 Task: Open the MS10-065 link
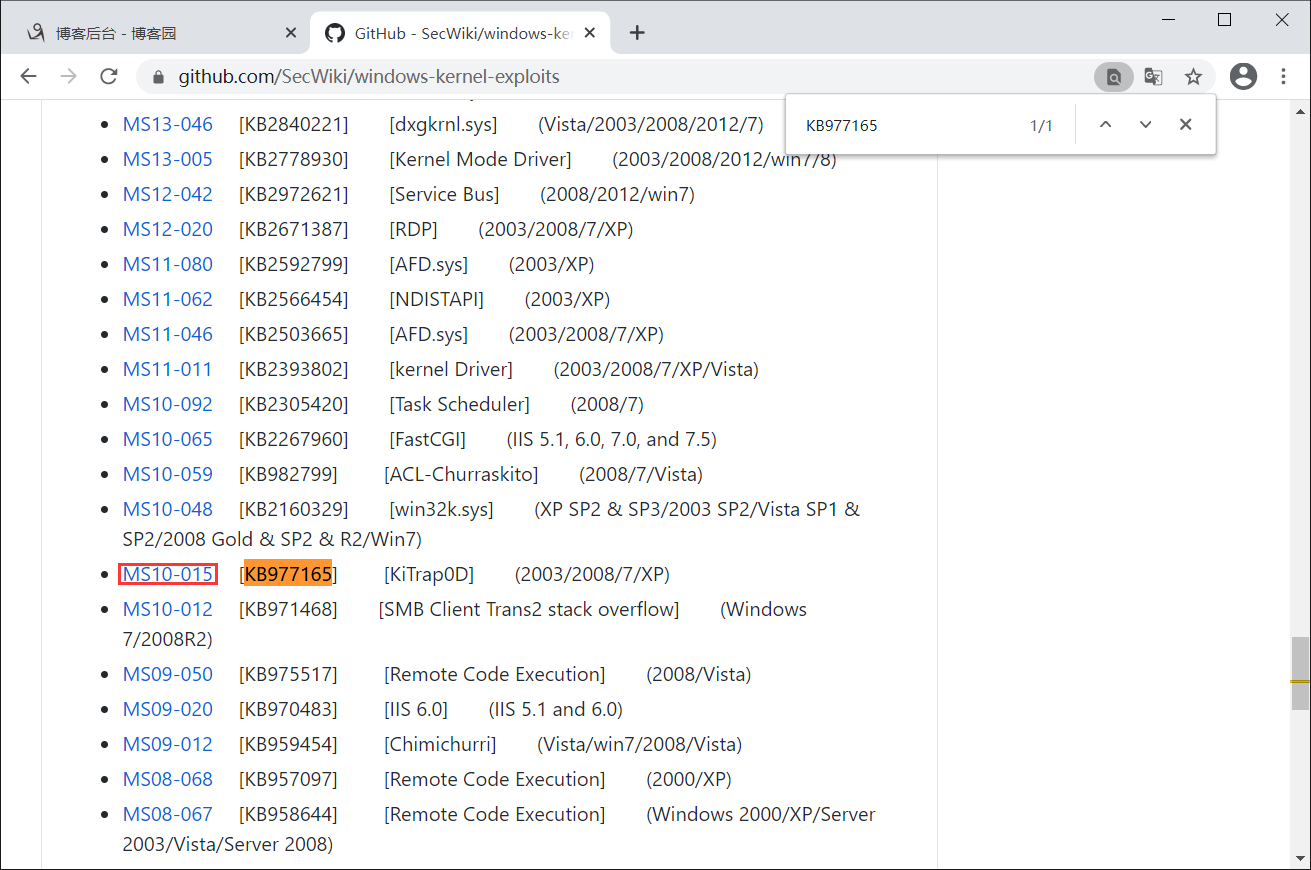(x=168, y=439)
